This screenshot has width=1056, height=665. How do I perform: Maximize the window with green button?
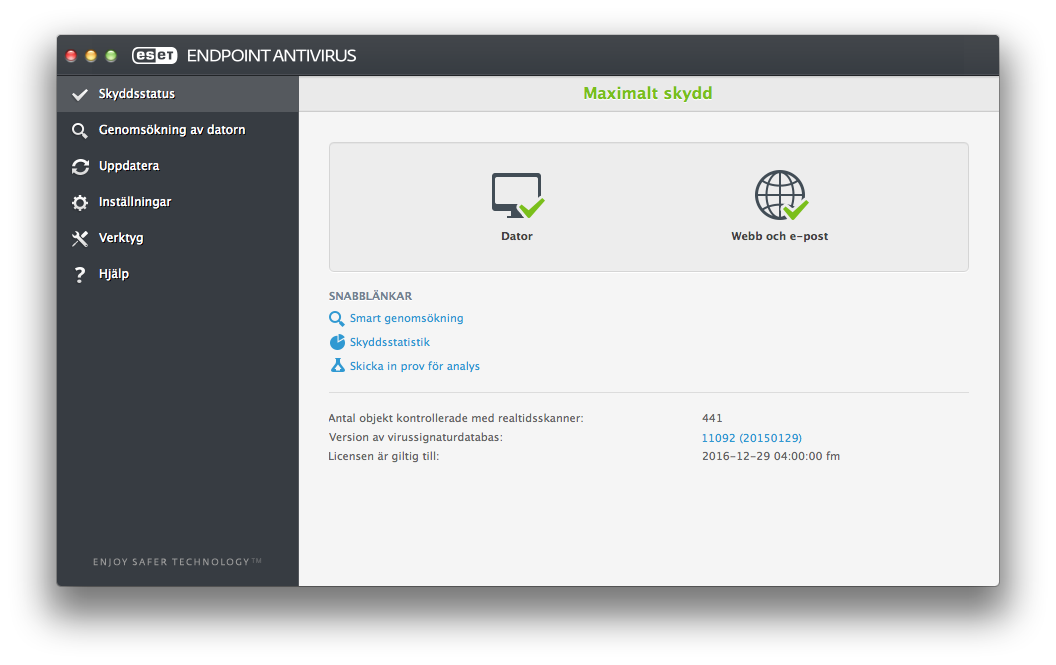point(111,56)
